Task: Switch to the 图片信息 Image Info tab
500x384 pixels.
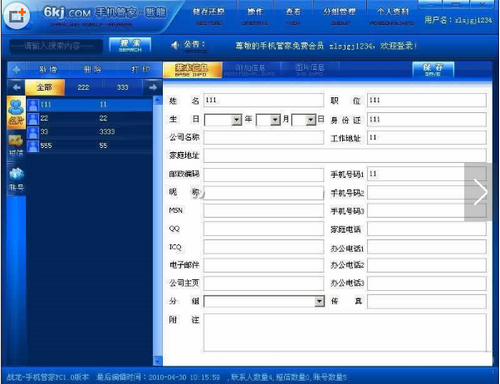Action: point(310,70)
